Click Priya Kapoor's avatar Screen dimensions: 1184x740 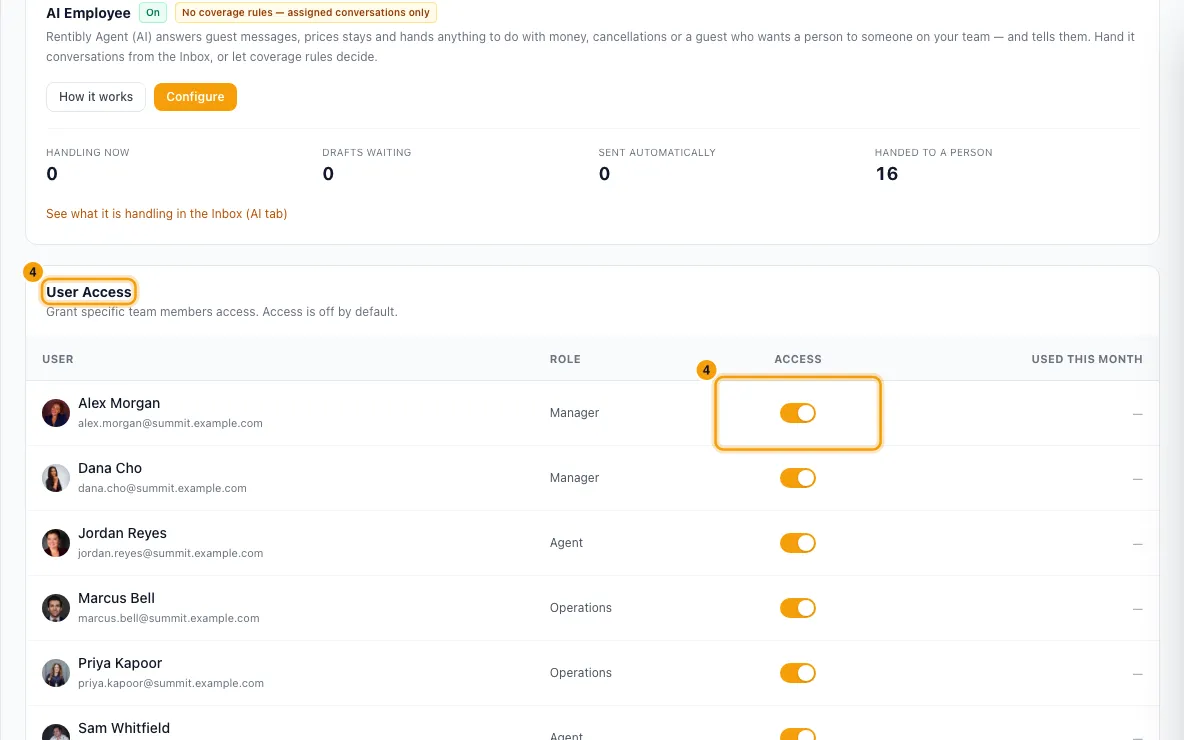pyautogui.click(x=56, y=673)
